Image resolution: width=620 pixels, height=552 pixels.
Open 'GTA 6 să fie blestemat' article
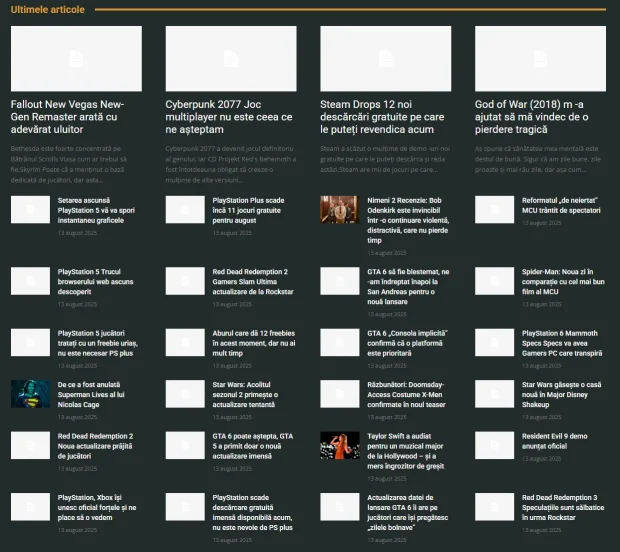[408, 287]
